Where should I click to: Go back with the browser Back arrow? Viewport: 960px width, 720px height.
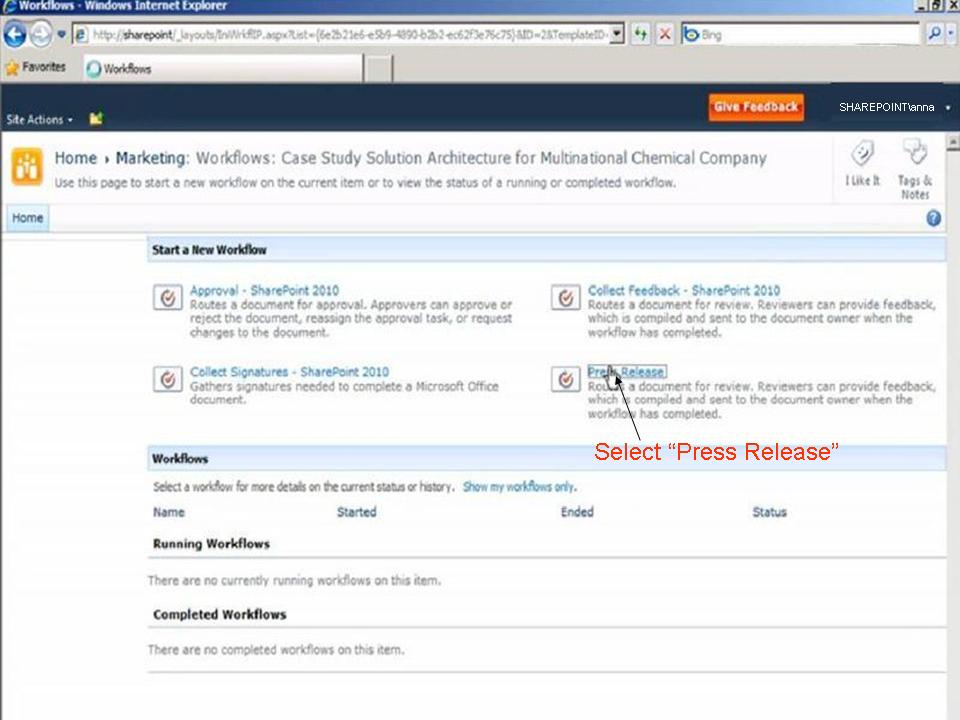click(x=15, y=34)
